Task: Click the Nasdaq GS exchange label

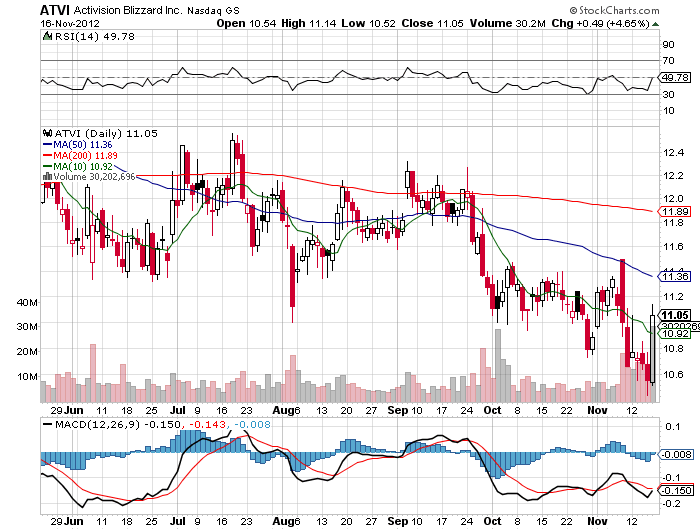Action: [213, 10]
